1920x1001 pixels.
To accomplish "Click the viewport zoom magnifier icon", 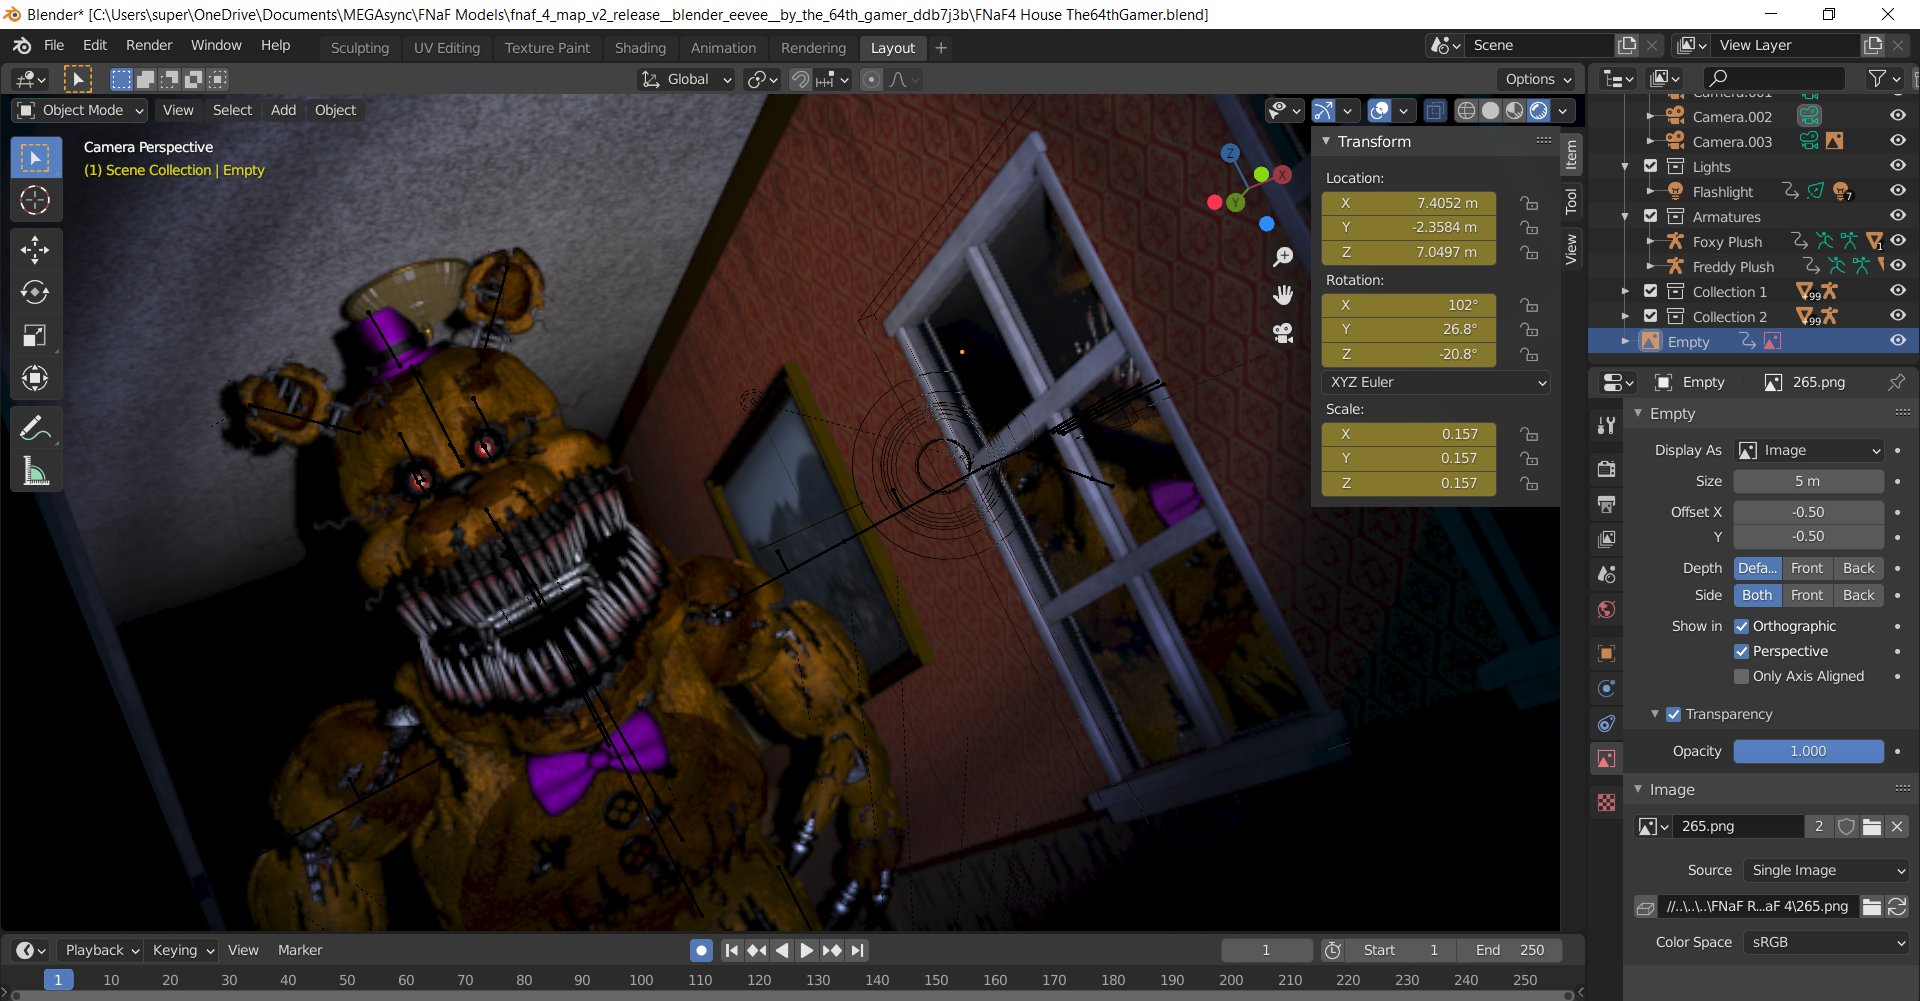I will coord(1283,257).
